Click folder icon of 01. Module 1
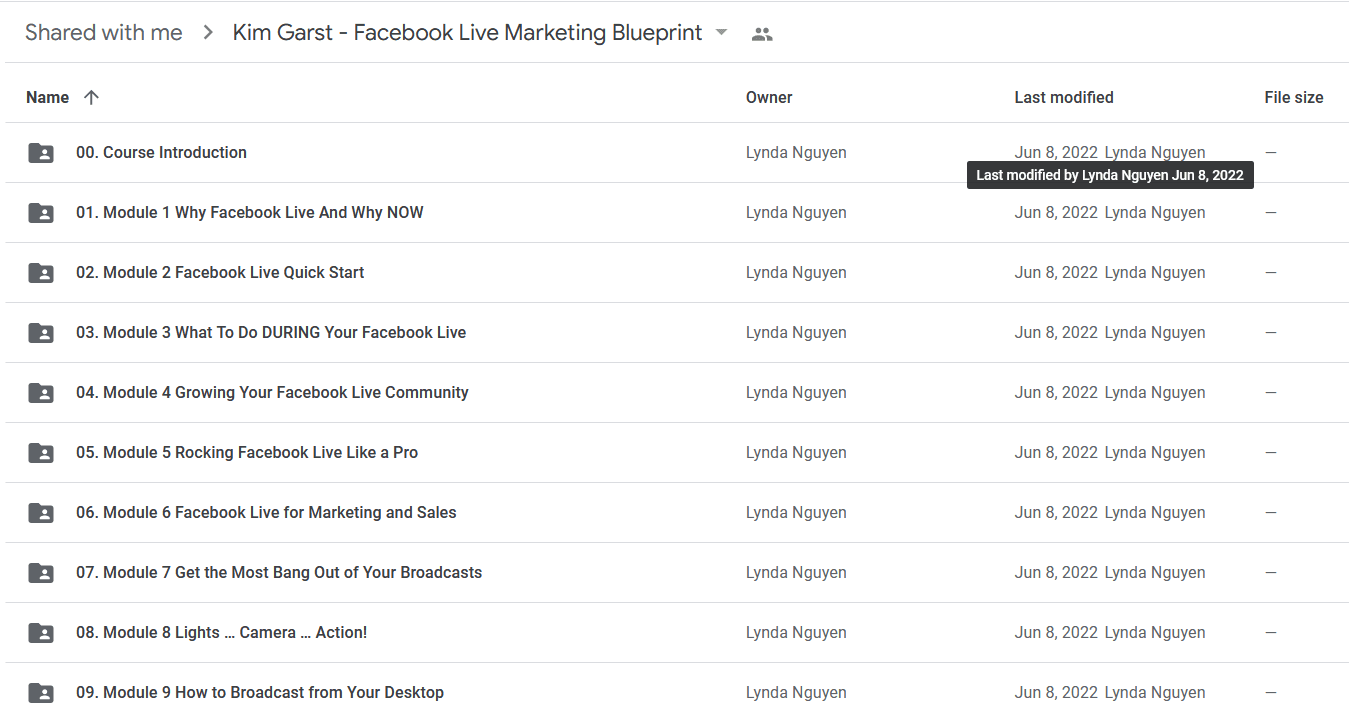Screen dimensions: 1349x719 coord(41,213)
